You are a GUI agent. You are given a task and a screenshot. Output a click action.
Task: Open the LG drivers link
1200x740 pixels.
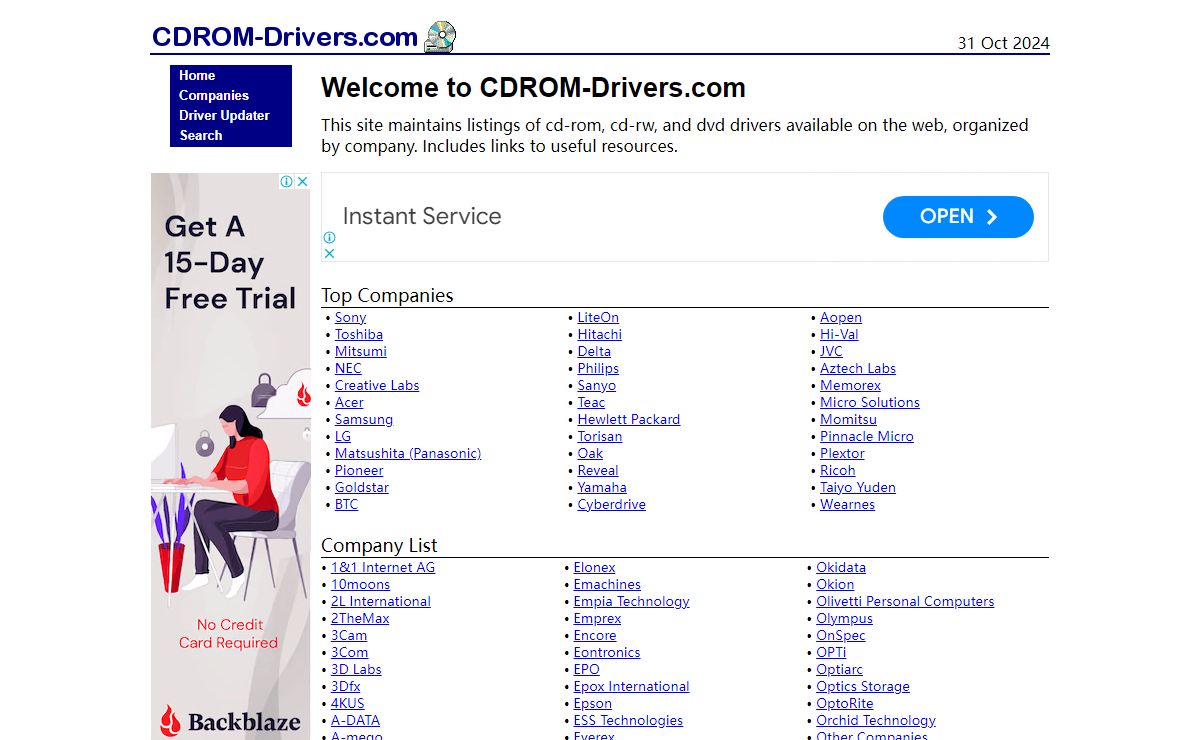pos(343,436)
